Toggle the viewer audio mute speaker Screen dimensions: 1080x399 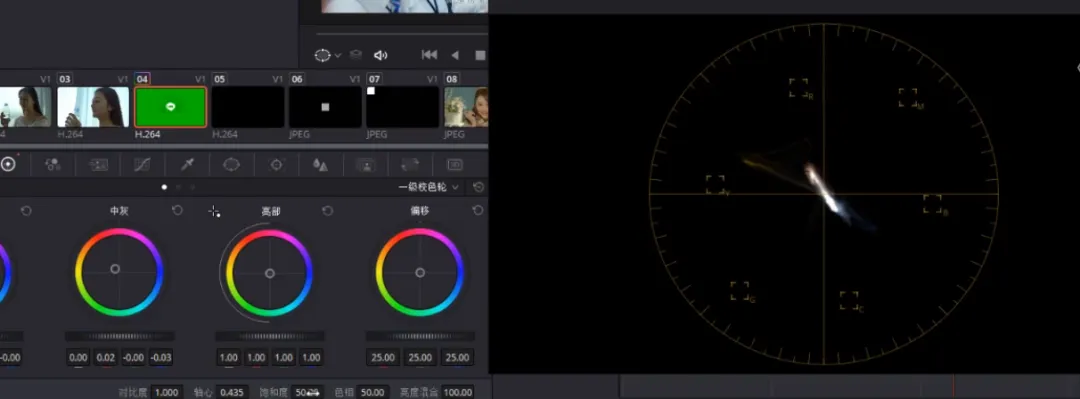click(380, 55)
